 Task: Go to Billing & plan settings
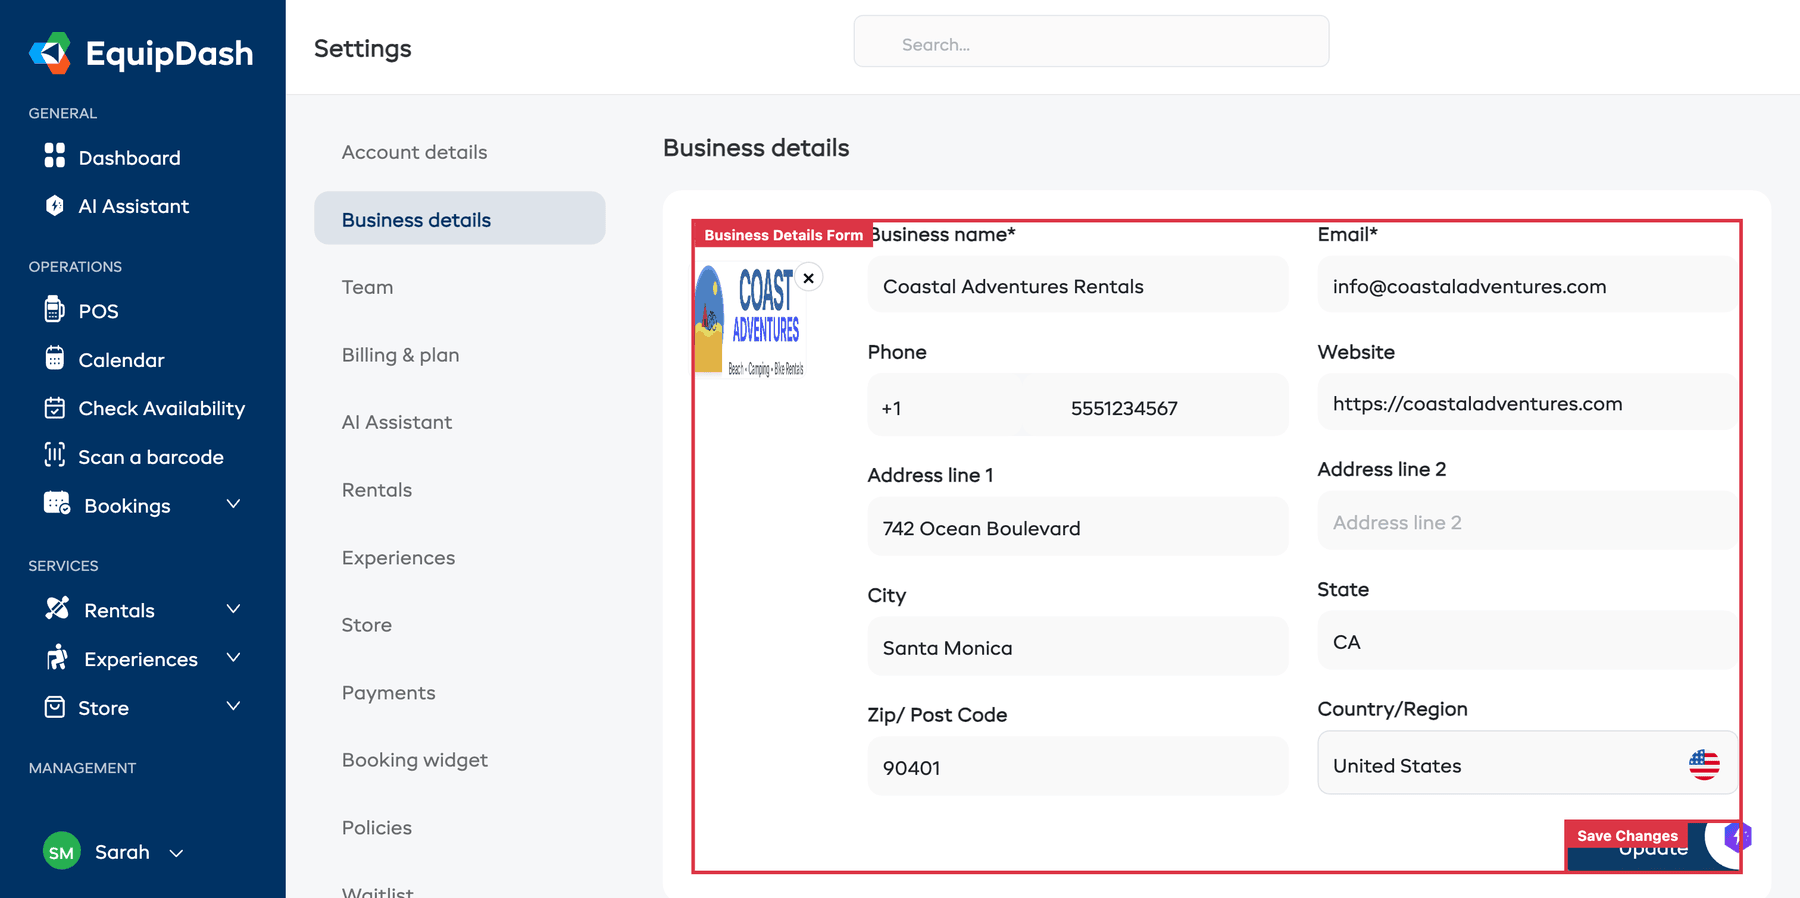(400, 355)
